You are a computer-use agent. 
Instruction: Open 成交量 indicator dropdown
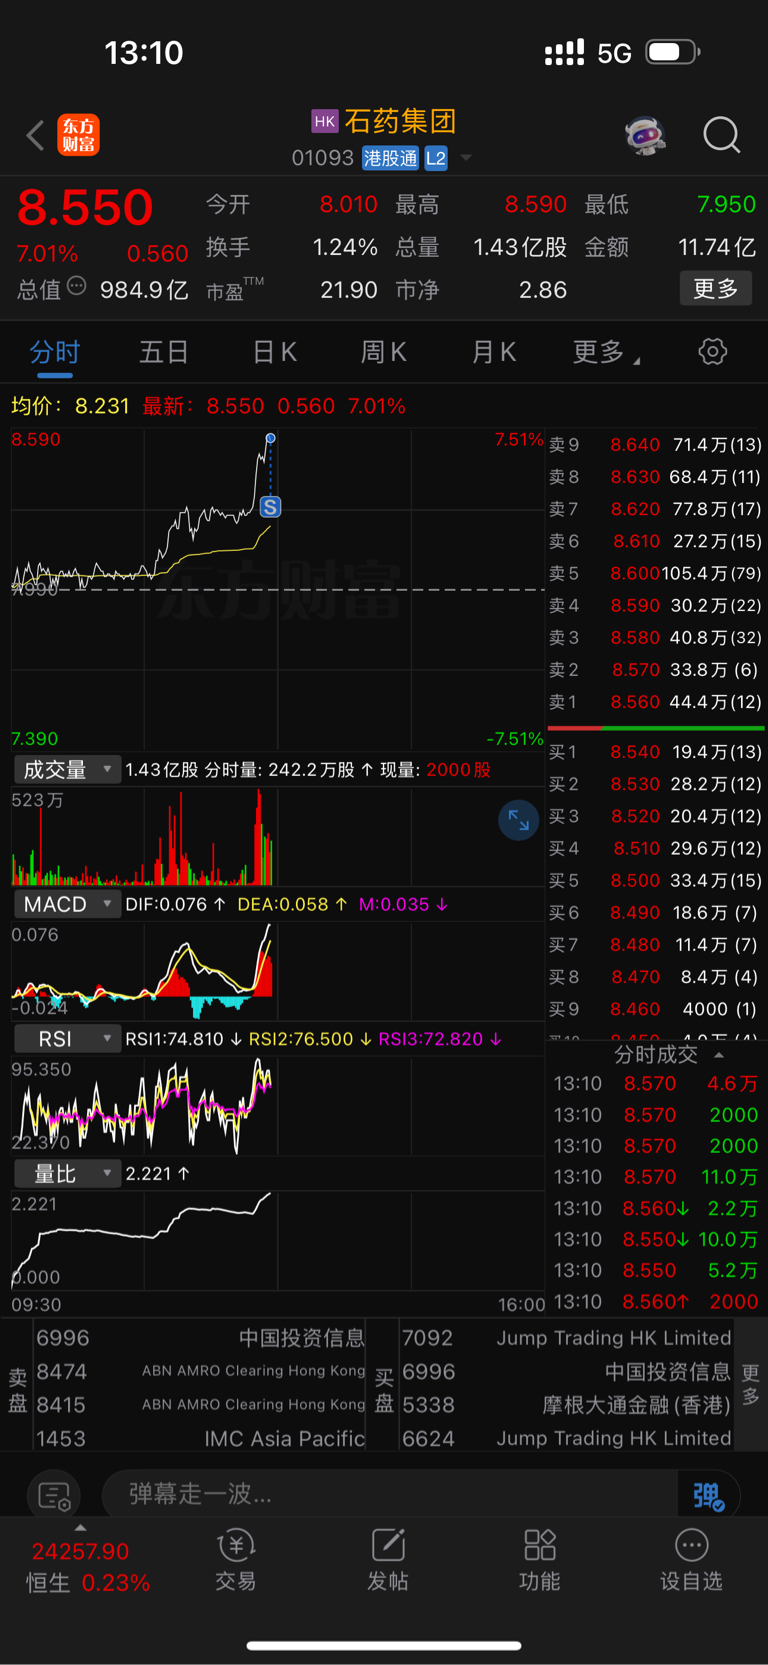pyautogui.click(x=68, y=770)
